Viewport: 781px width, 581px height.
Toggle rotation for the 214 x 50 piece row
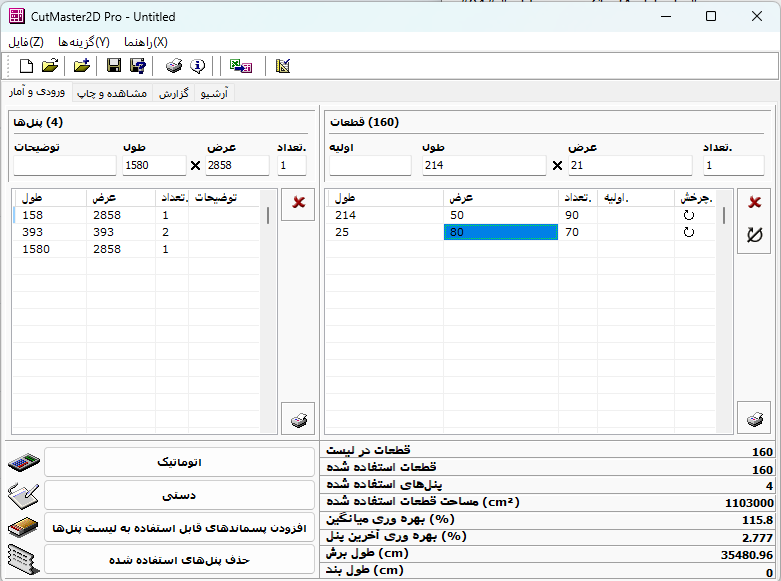[x=688, y=215]
